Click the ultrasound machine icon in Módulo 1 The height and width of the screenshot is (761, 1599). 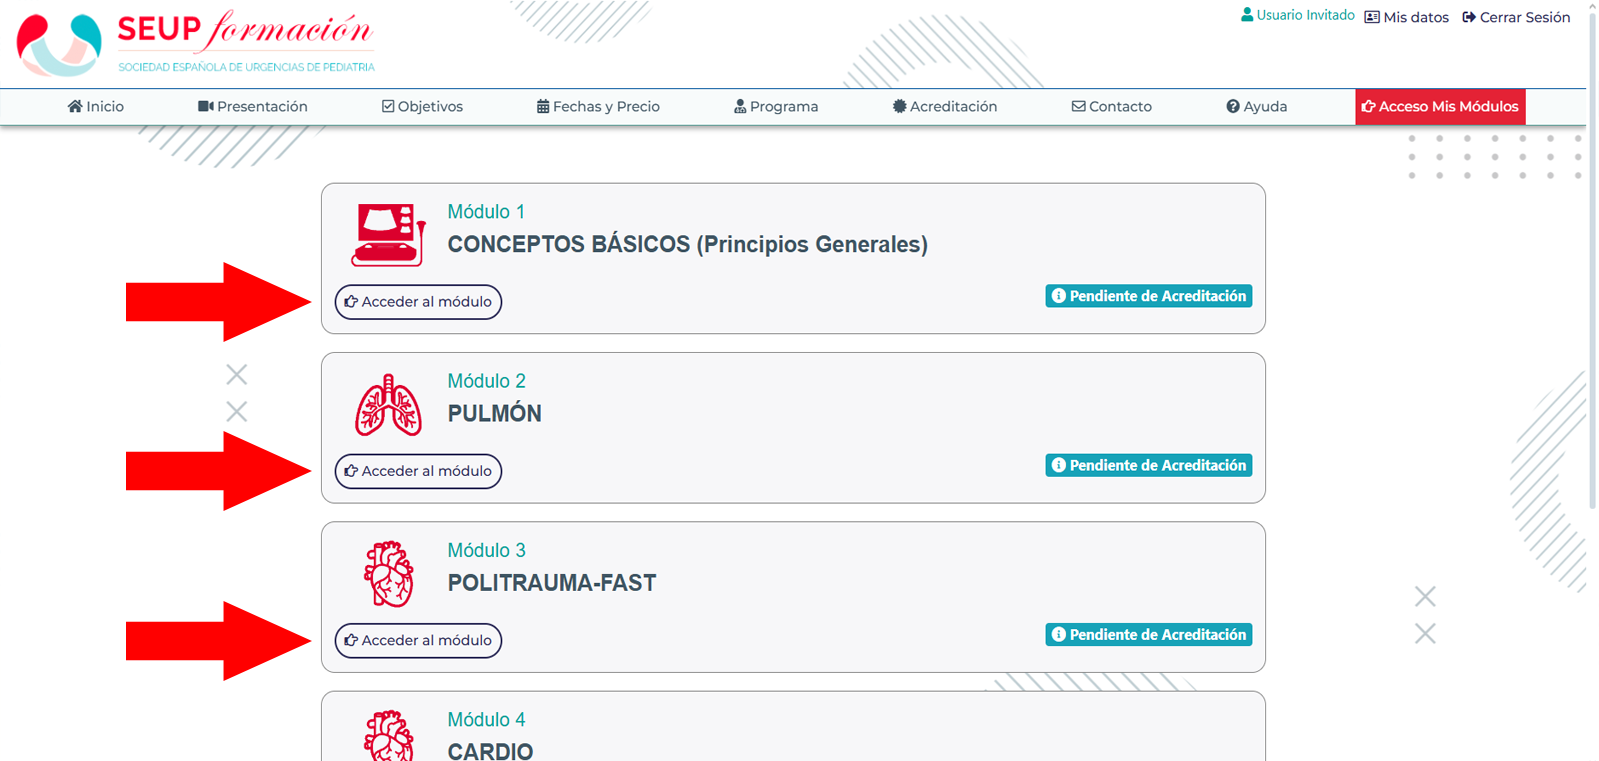pyautogui.click(x=388, y=234)
